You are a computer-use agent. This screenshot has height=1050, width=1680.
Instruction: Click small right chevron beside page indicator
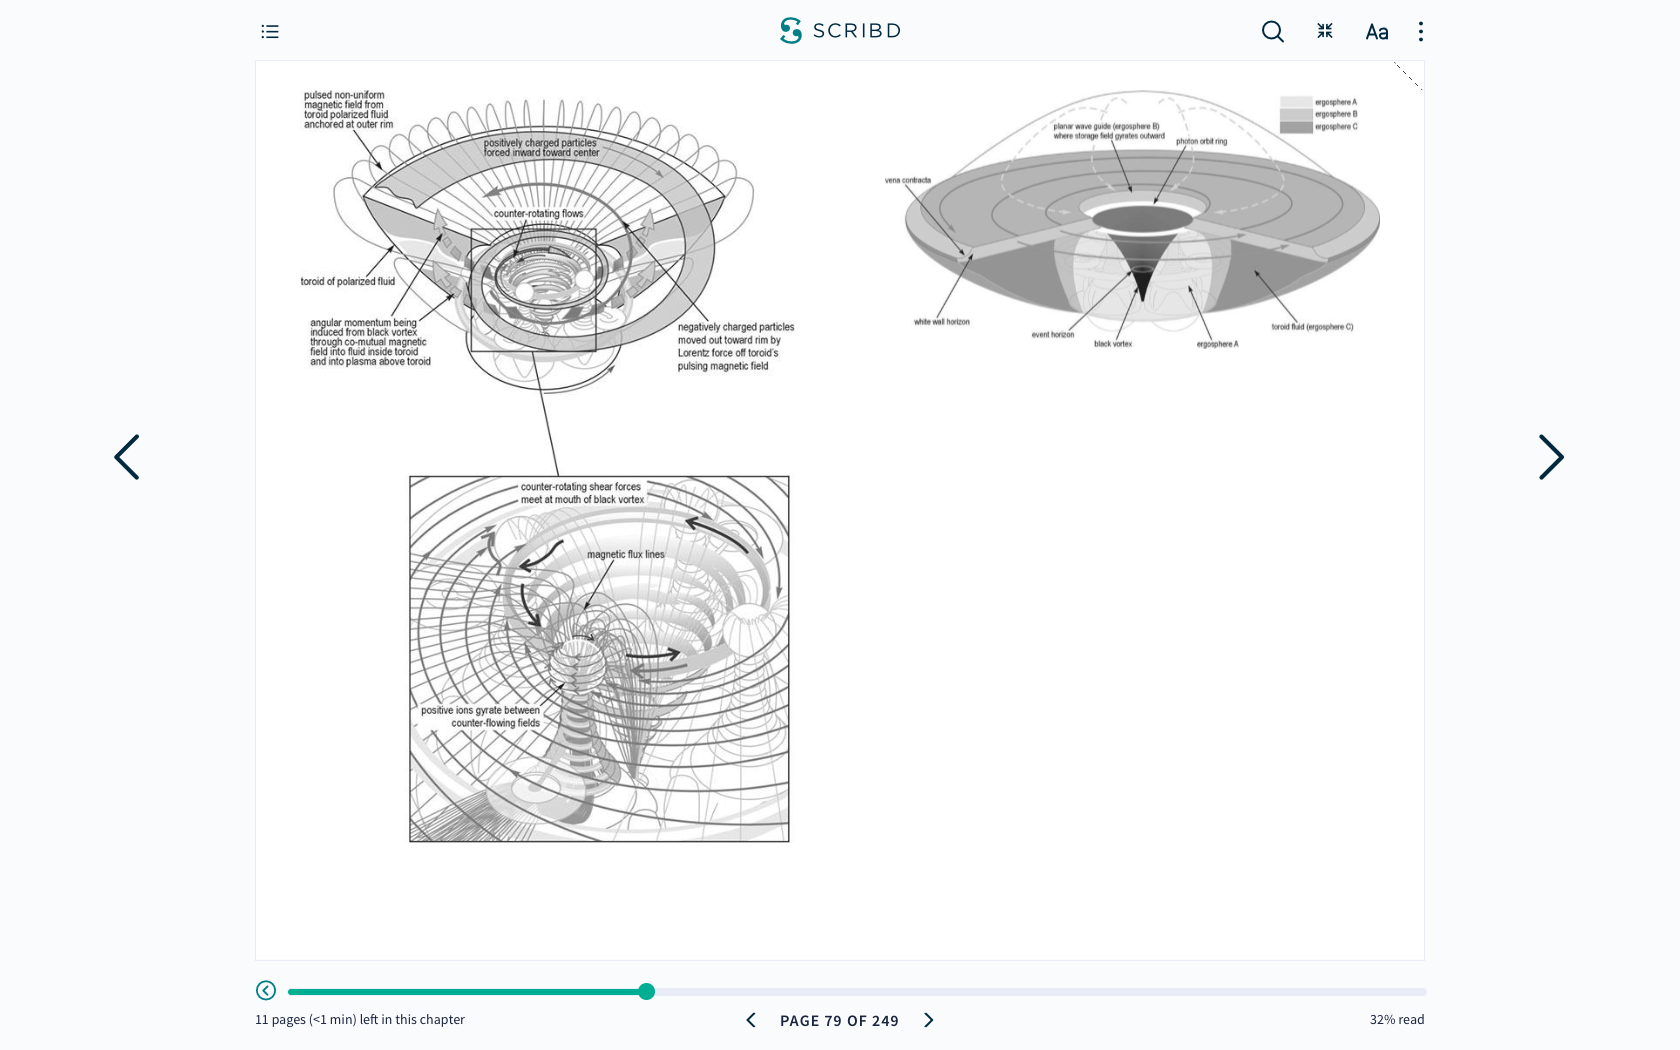pos(928,1020)
